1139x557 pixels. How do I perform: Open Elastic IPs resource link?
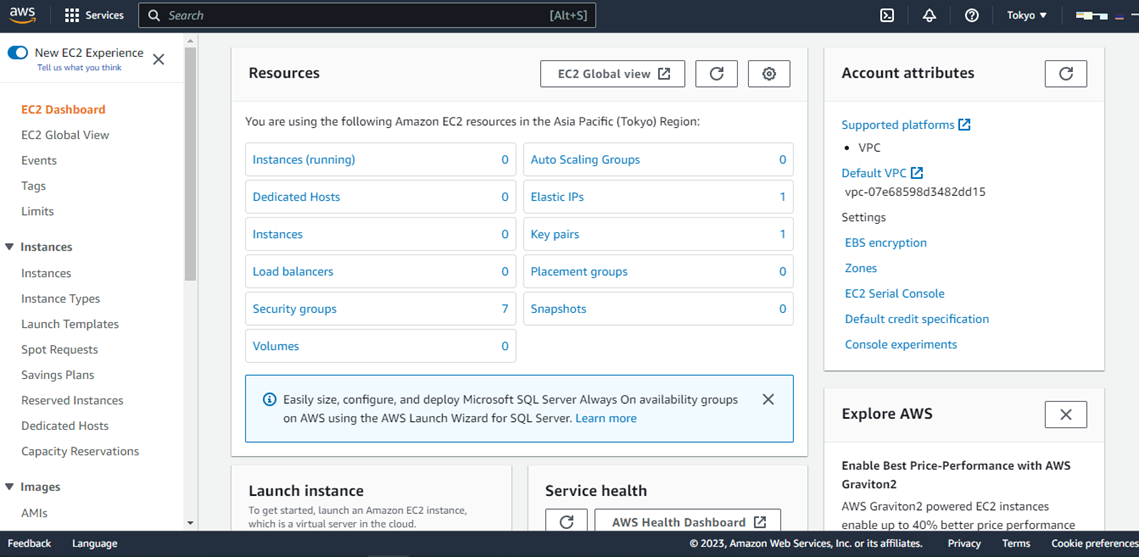point(557,197)
